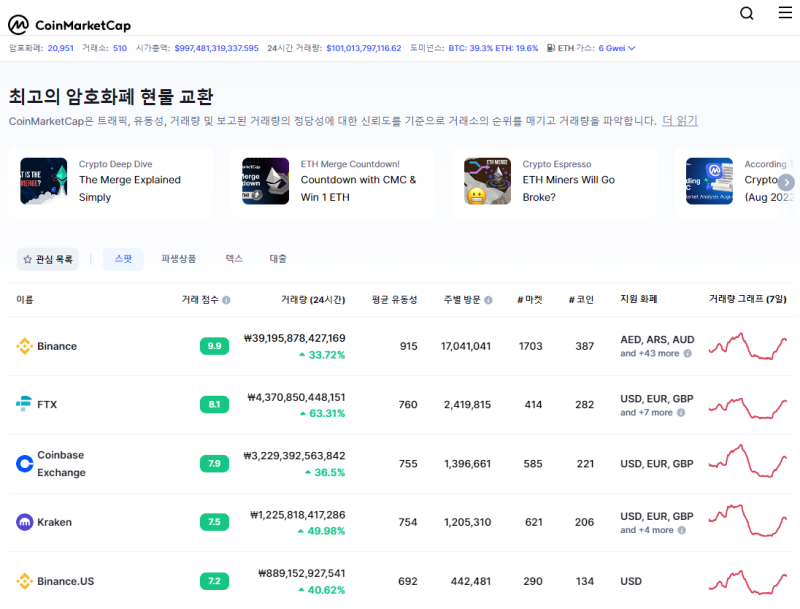Click info icon next to Kraken's +4 more

(682, 530)
